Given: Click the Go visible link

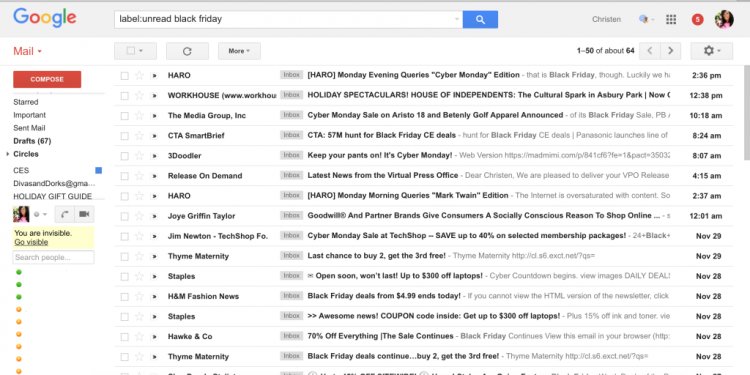Looking at the screenshot, I should (31, 242).
